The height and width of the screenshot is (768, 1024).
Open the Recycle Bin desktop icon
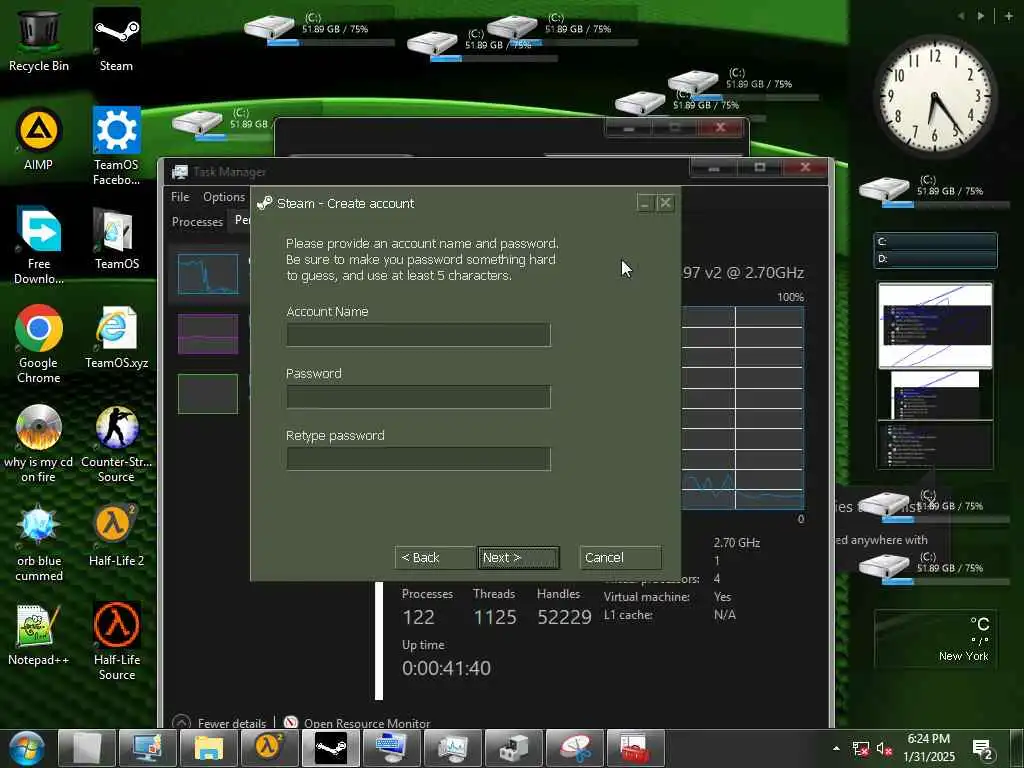(x=39, y=39)
